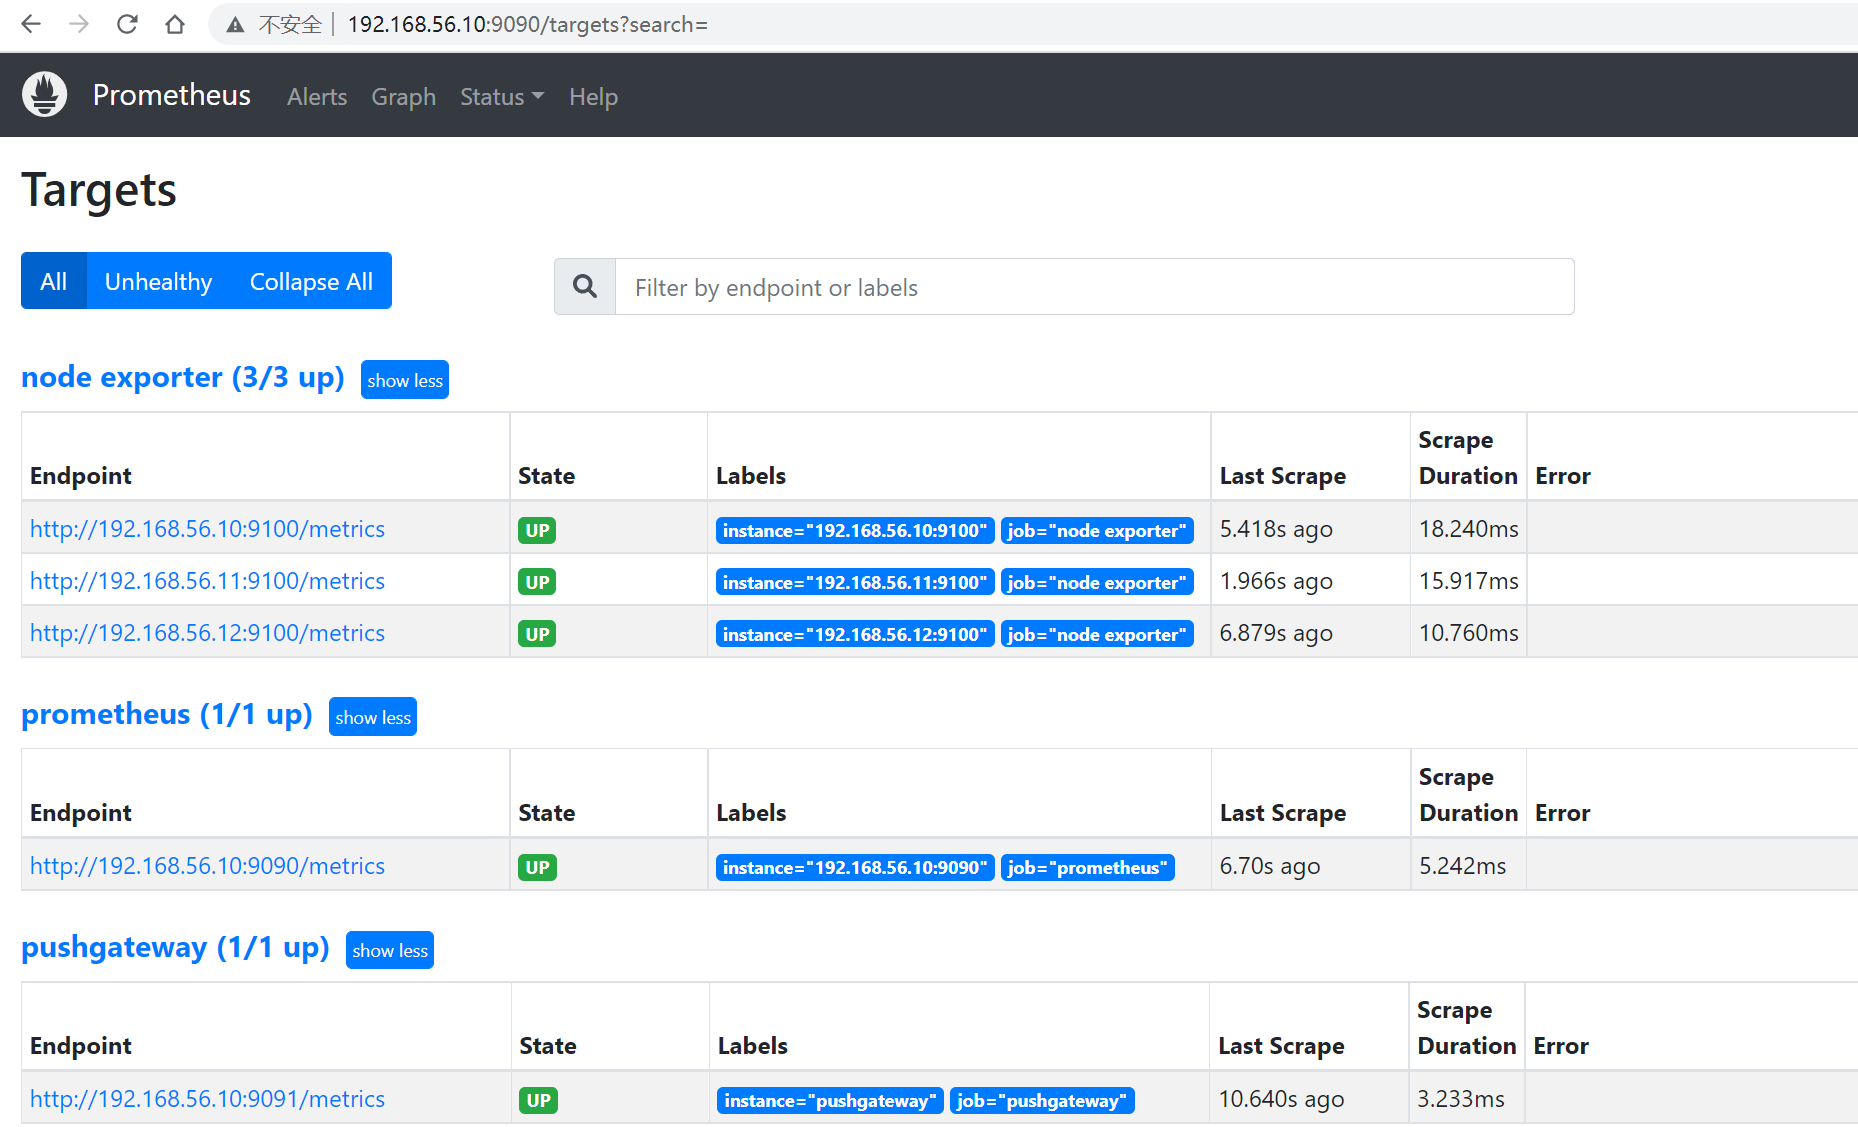This screenshot has height=1127, width=1858.
Task: Click the 10.640s ago last scrape value
Action: coord(1281,1099)
